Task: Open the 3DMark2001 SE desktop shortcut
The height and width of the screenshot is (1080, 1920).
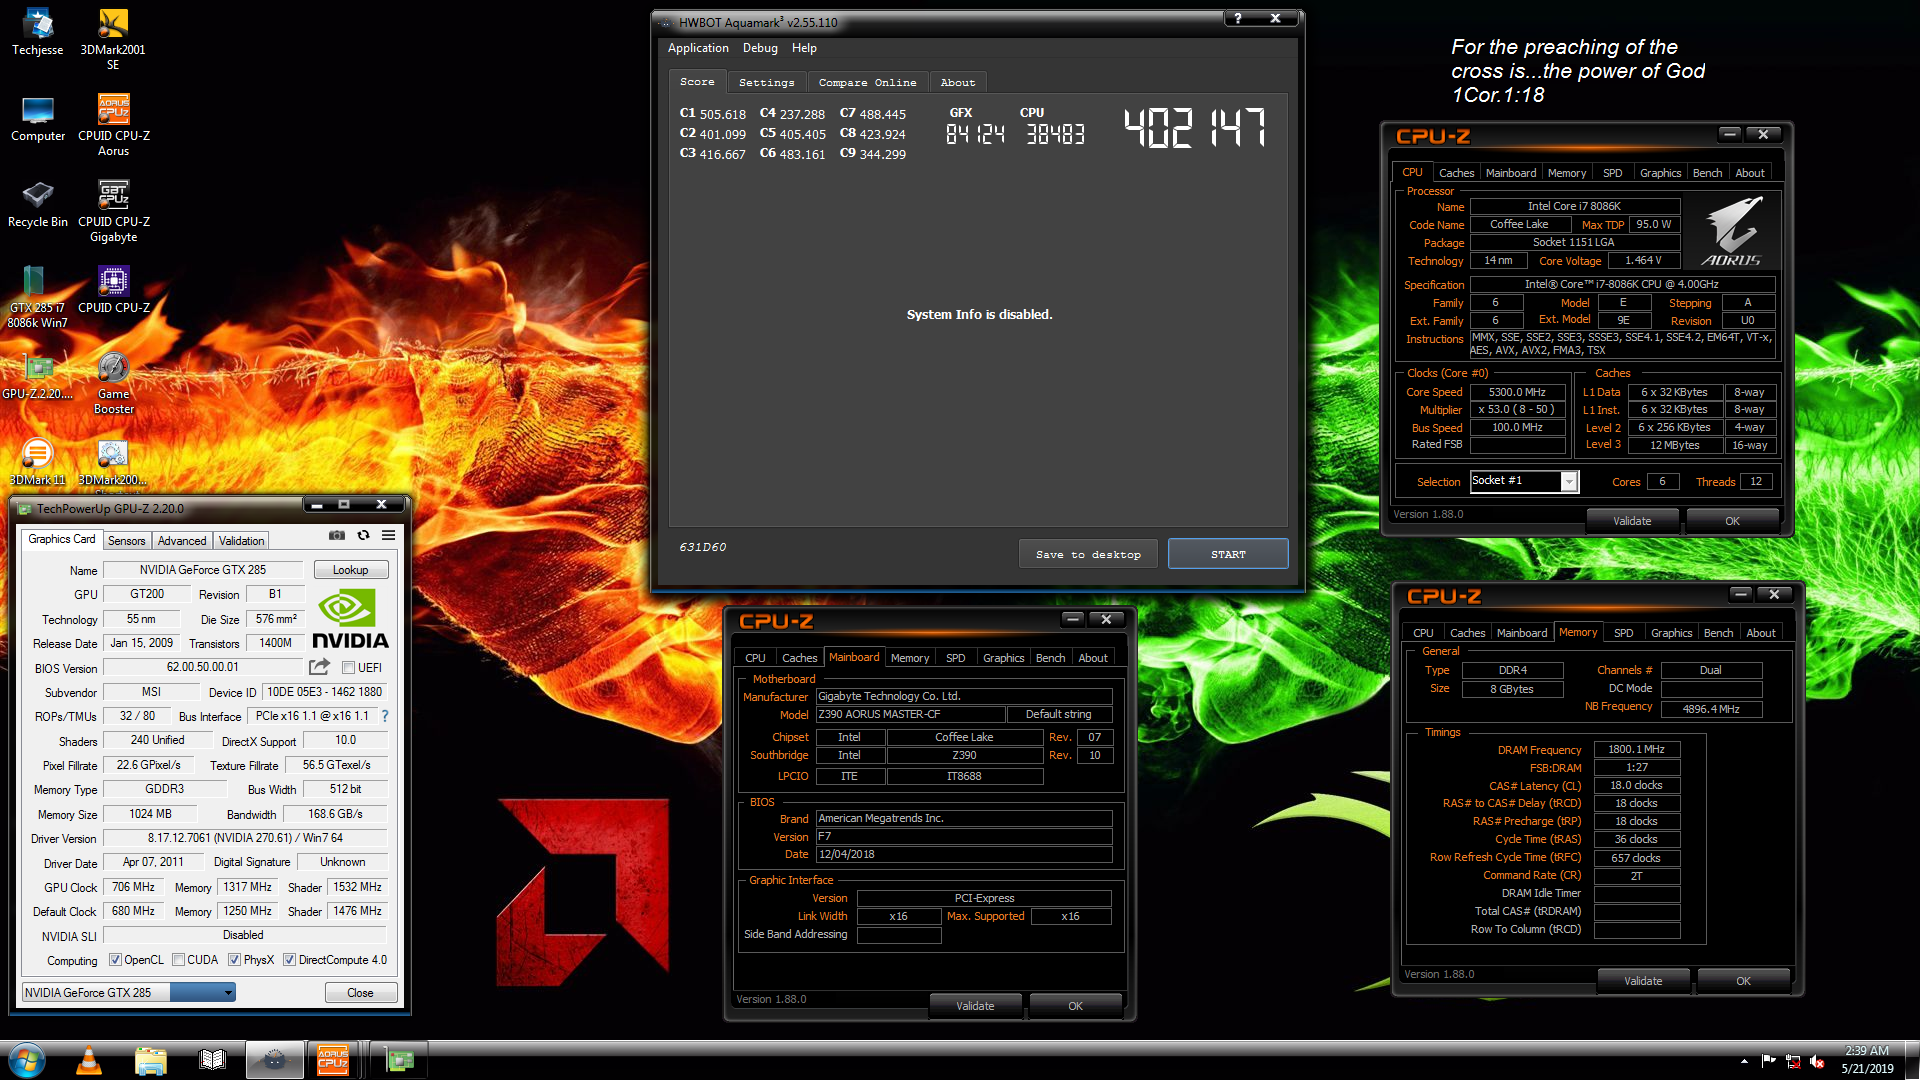Action: (x=113, y=39)
